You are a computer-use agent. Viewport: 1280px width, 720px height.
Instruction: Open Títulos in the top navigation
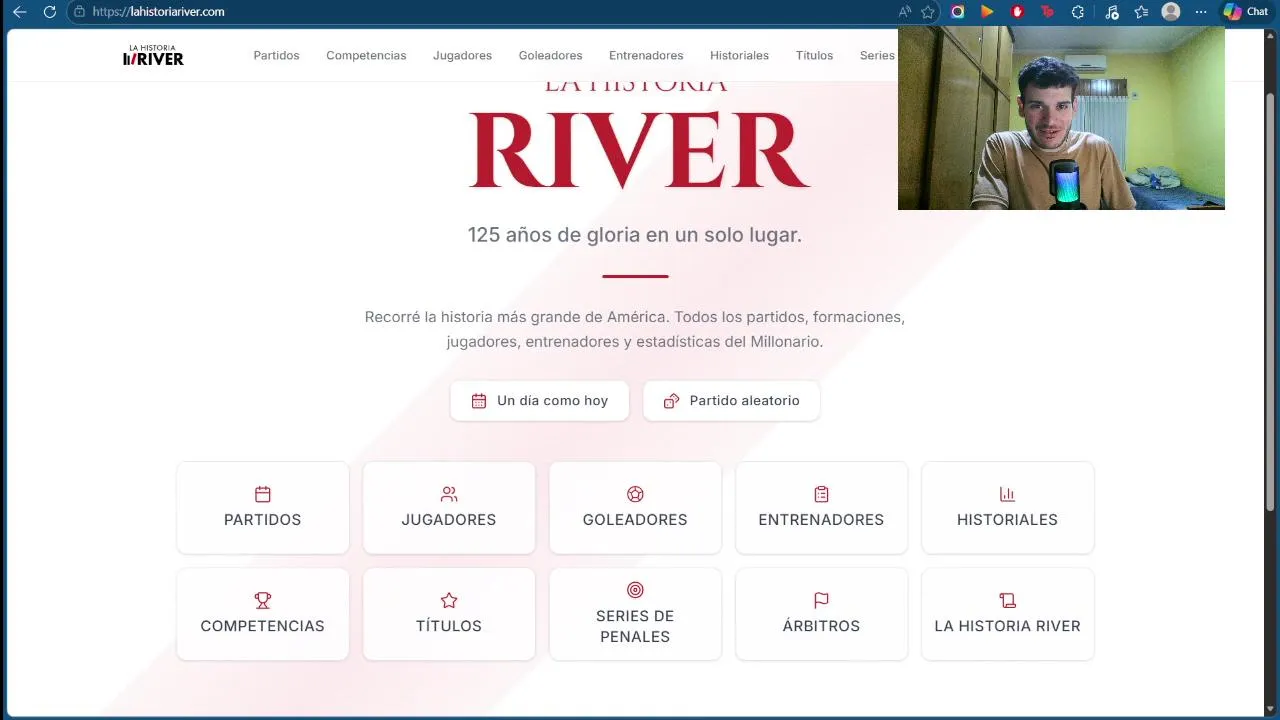pos(814,56)
